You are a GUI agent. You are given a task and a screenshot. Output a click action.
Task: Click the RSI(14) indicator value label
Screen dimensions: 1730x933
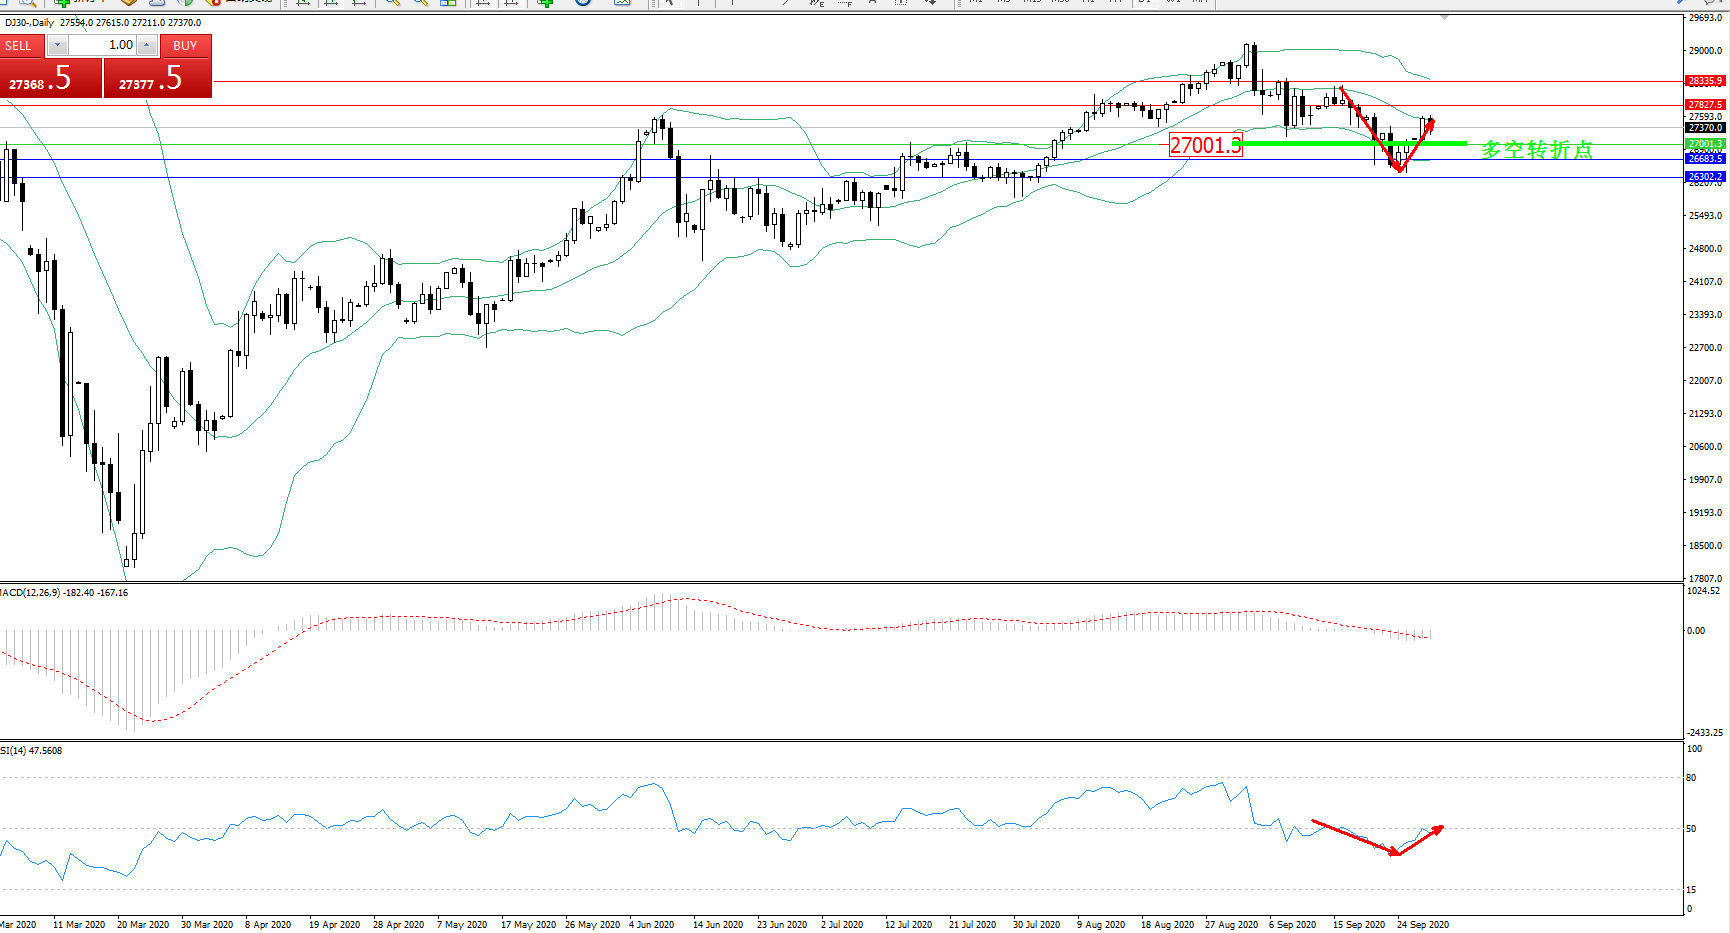[31, 751]
